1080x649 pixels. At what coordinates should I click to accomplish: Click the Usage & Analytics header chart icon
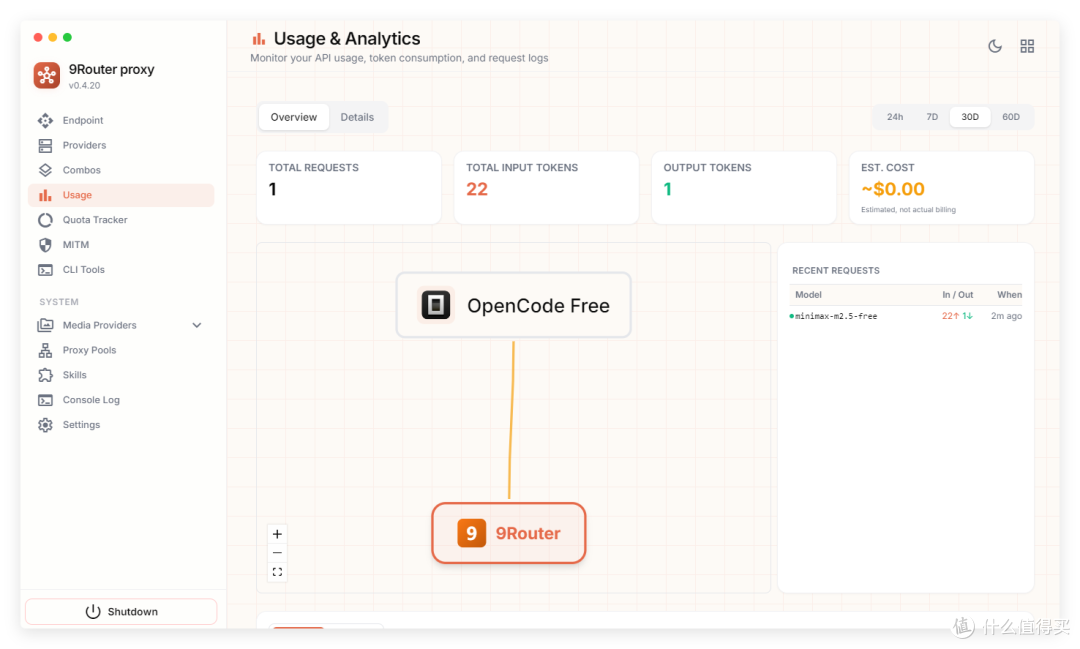click(x=259, y=39)
